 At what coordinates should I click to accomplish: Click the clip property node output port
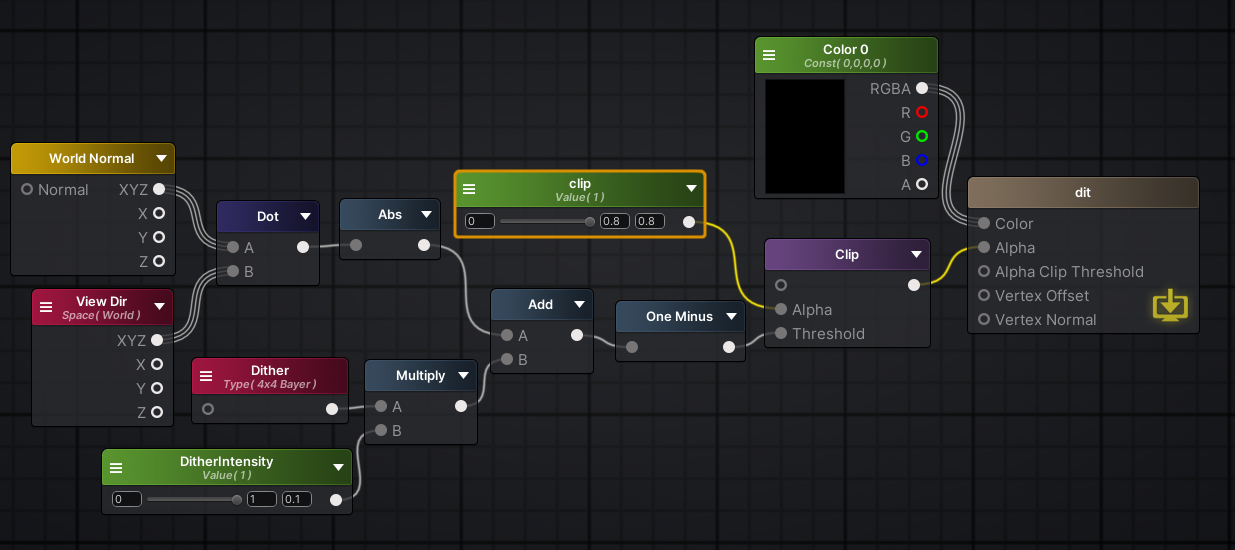click(689, 221)
